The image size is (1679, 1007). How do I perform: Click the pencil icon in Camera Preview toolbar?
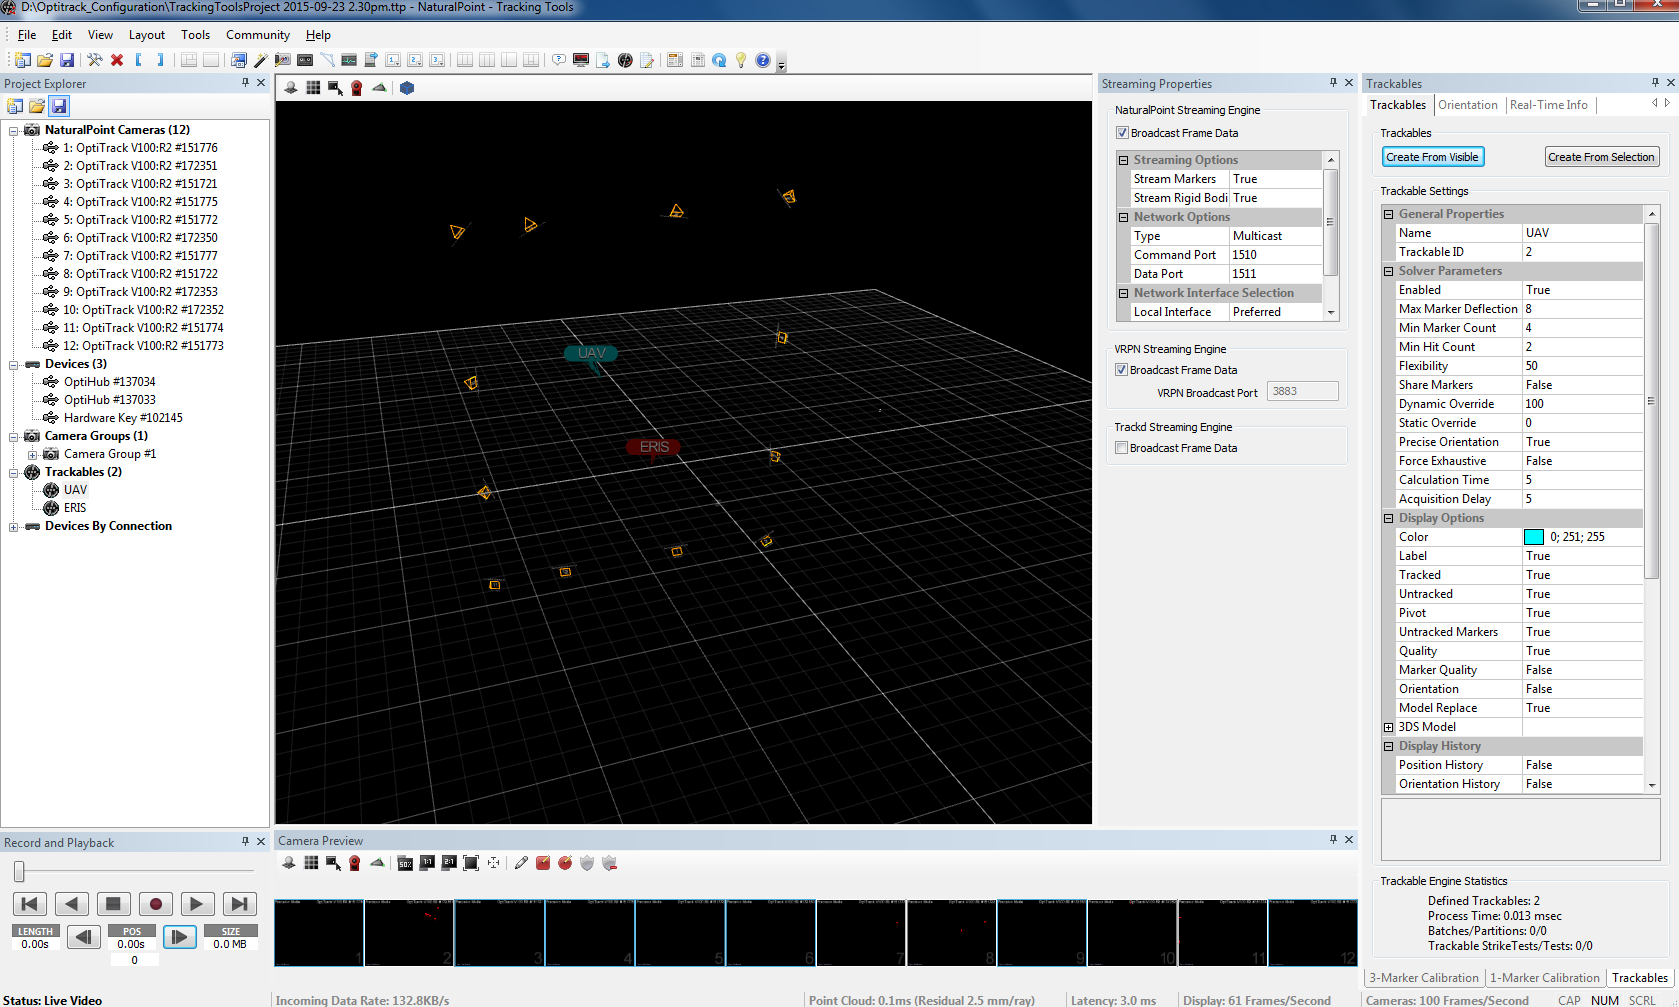tap(521, 864)
